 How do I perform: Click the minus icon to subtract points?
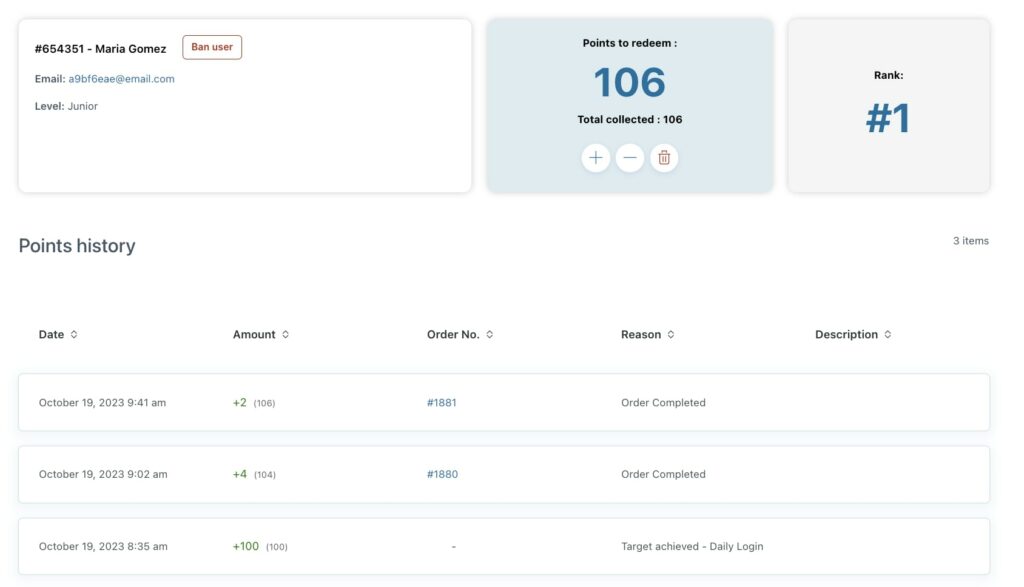[630, 158]
